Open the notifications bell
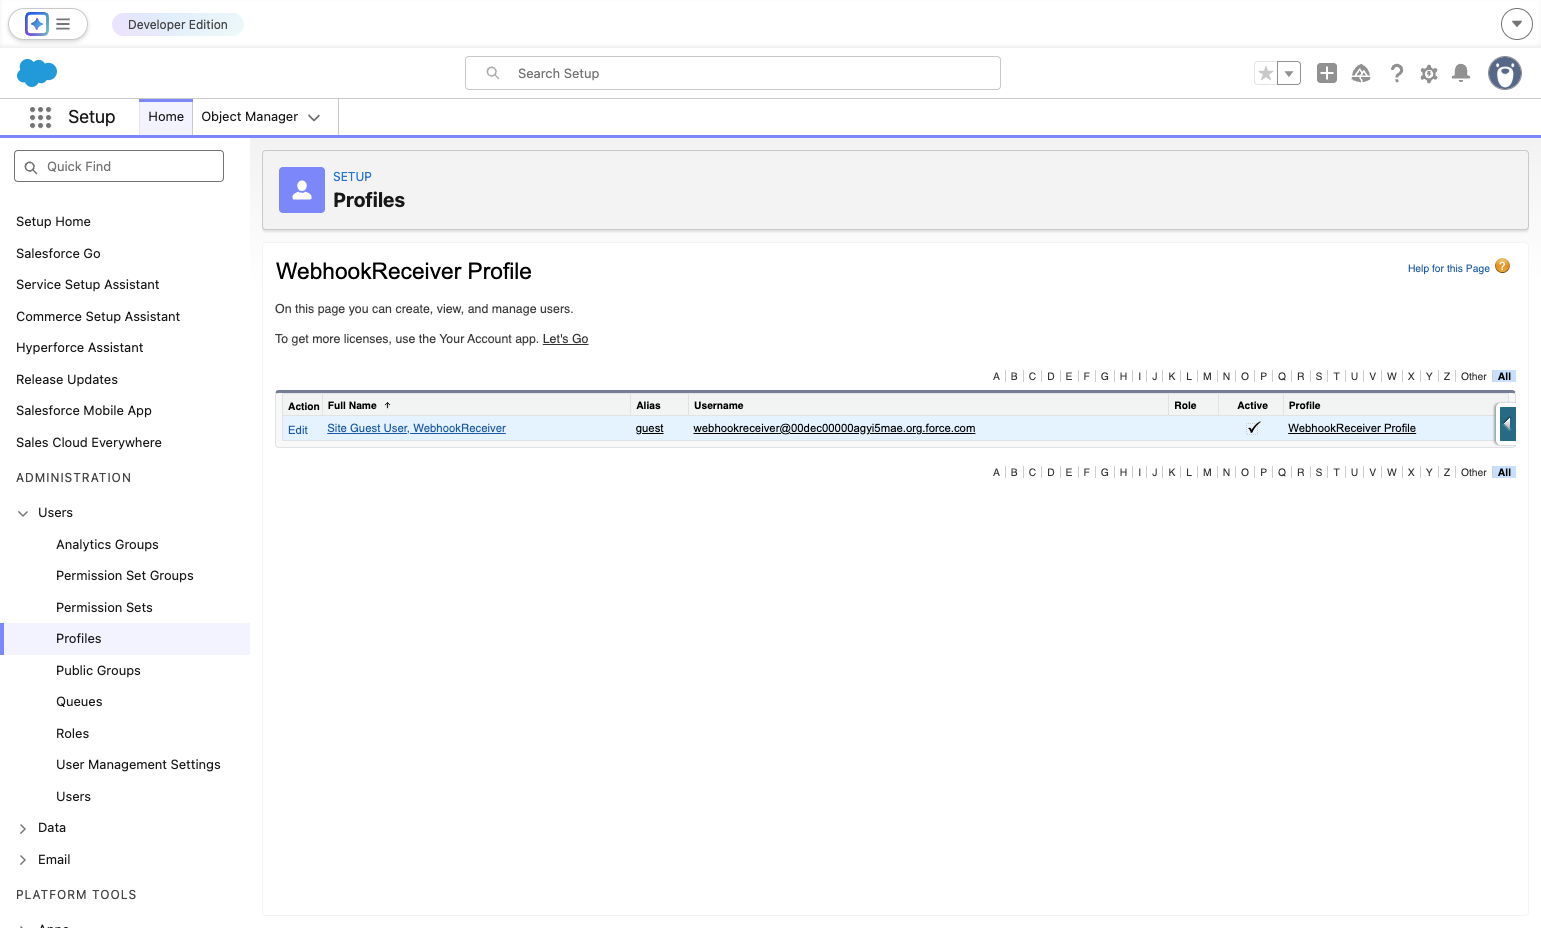 1461,73
